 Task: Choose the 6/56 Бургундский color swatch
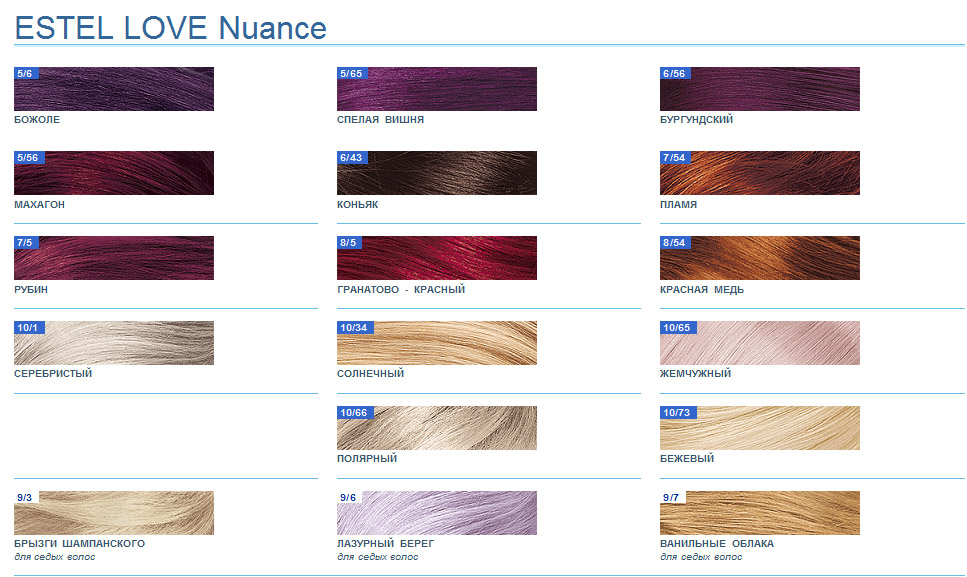coord(760,89)
